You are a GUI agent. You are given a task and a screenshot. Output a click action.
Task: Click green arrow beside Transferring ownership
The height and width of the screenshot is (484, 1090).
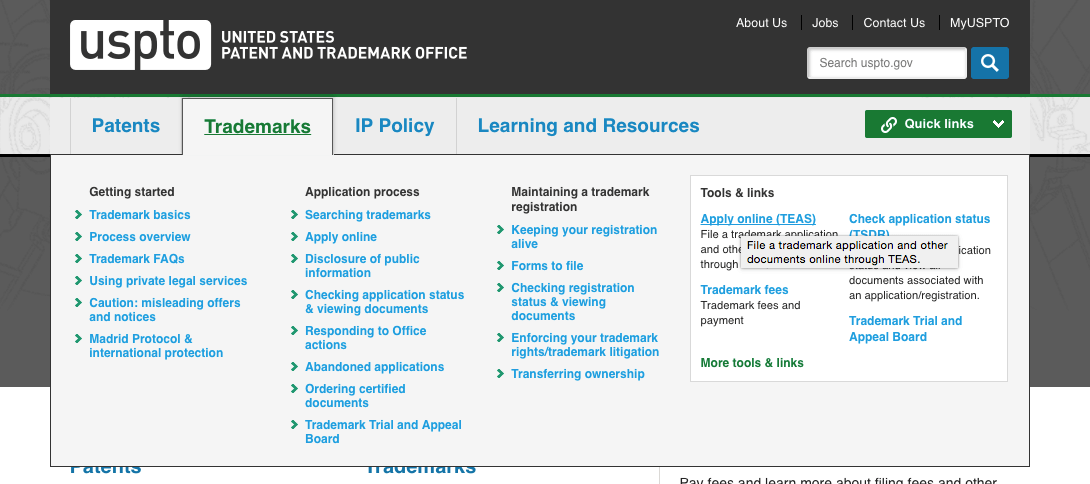point(501,373)
